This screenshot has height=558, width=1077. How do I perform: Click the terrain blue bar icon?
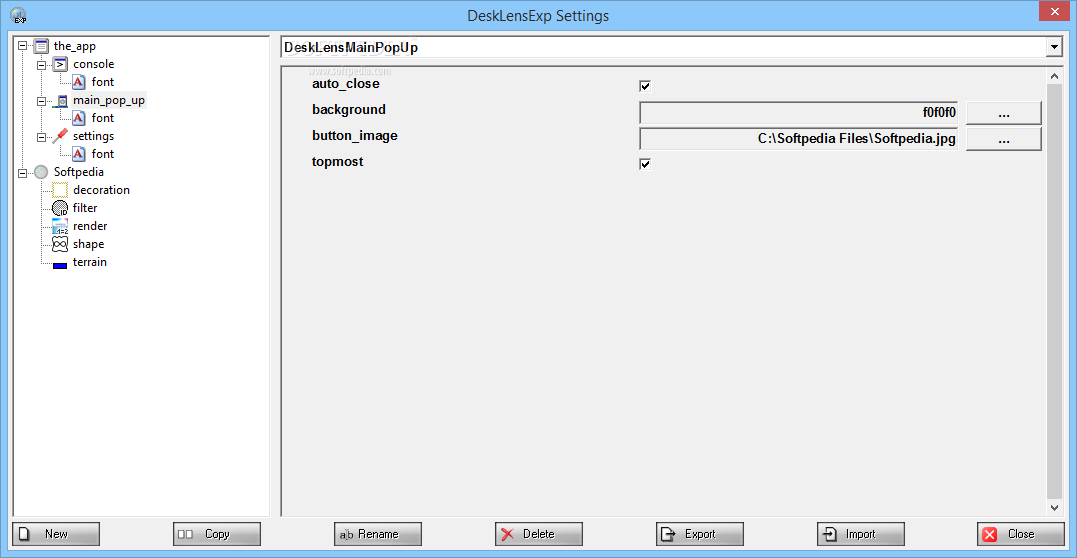(x=60, y=265)
